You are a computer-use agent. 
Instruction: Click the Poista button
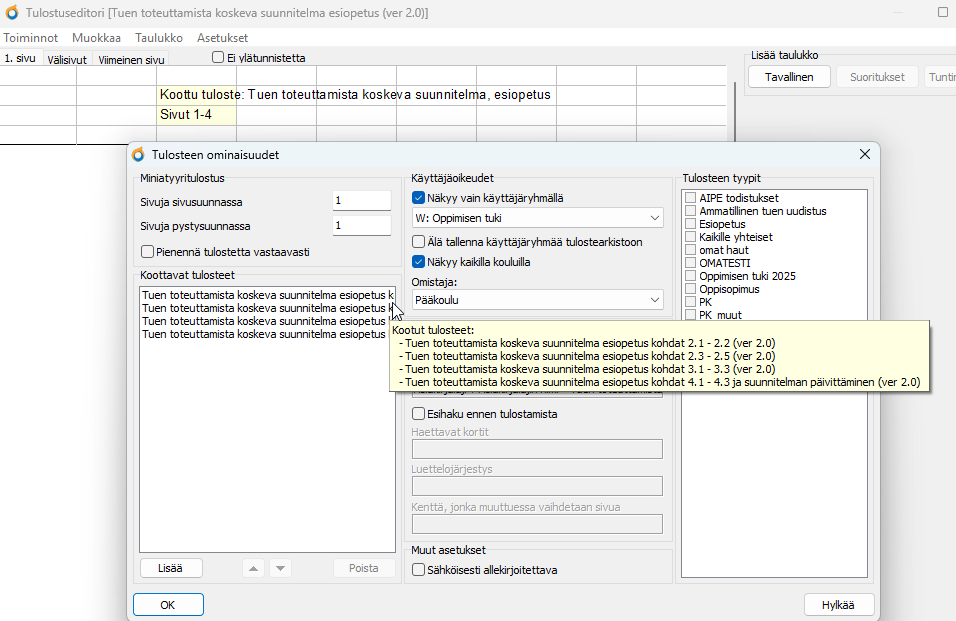click(364, 568)
